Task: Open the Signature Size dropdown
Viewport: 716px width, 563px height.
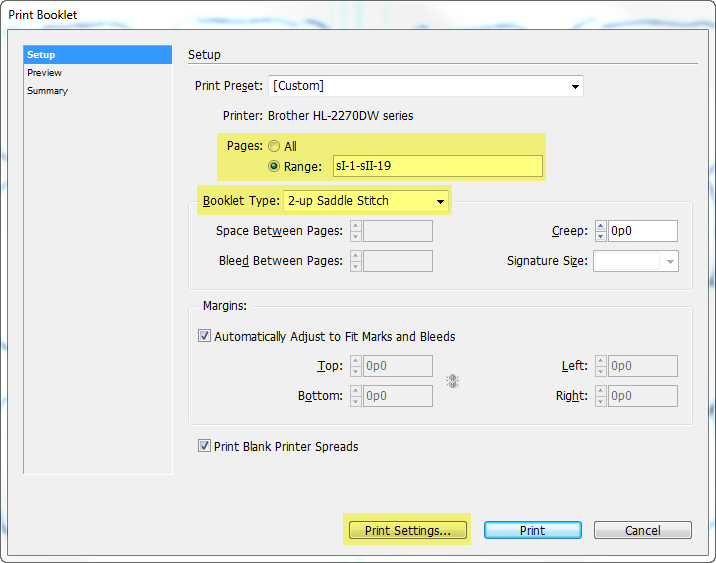Action: (x=636, y=261)
